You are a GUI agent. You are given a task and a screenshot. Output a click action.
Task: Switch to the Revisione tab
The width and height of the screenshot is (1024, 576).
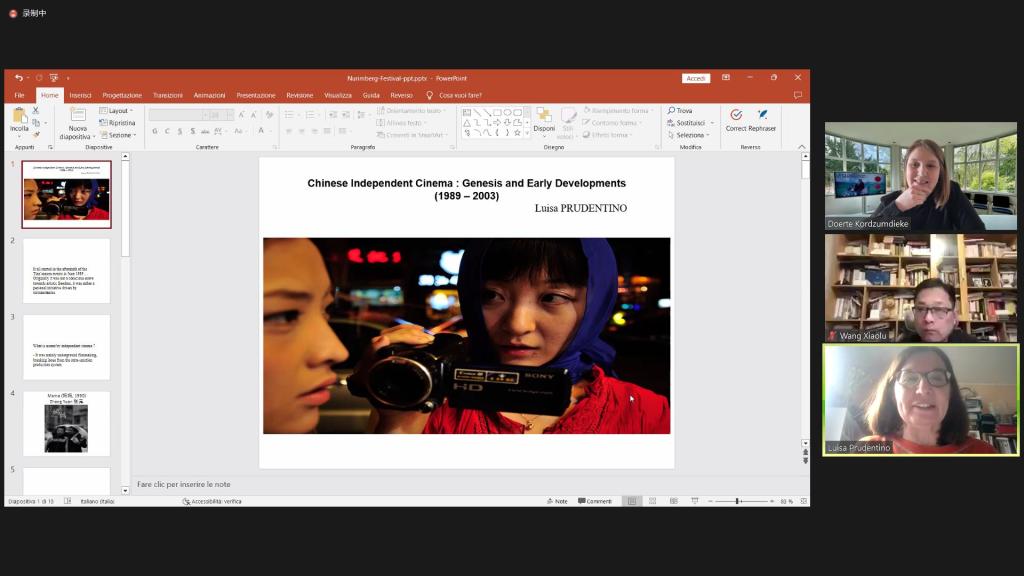click(x=300, y=95)
